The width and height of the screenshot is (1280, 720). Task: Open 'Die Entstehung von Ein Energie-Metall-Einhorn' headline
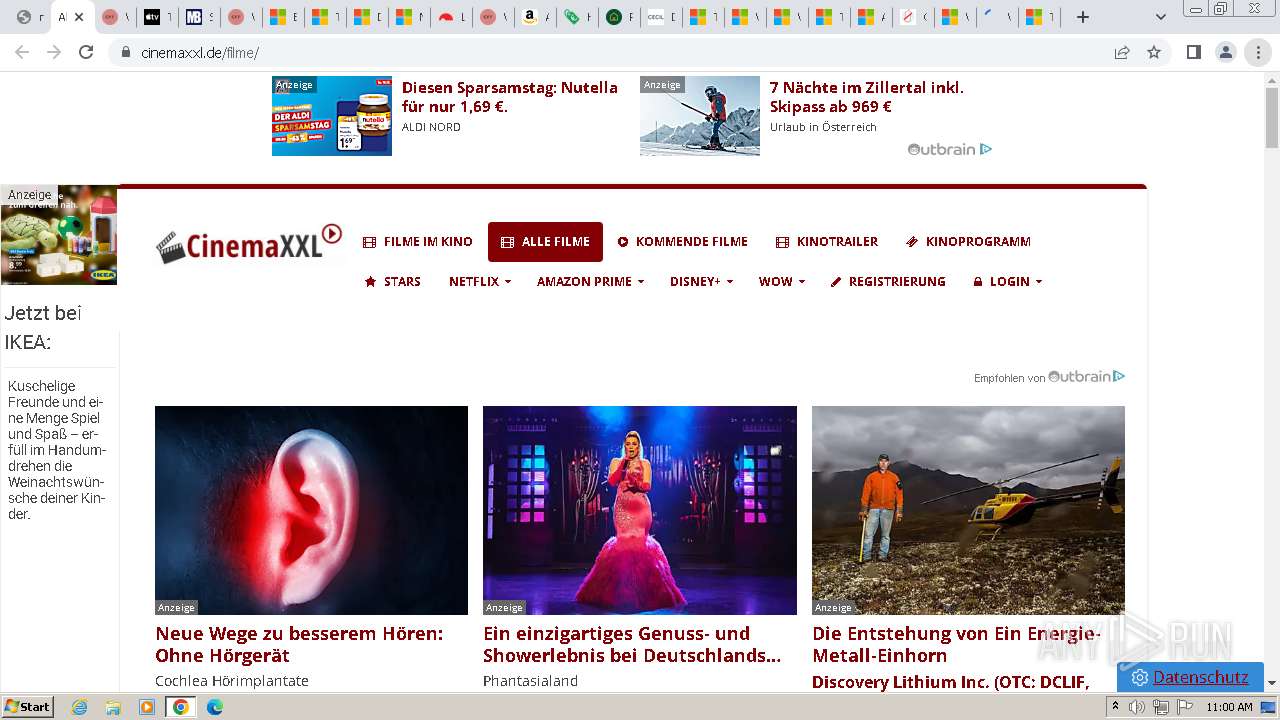pyautogui.click(x=956, y=645)
